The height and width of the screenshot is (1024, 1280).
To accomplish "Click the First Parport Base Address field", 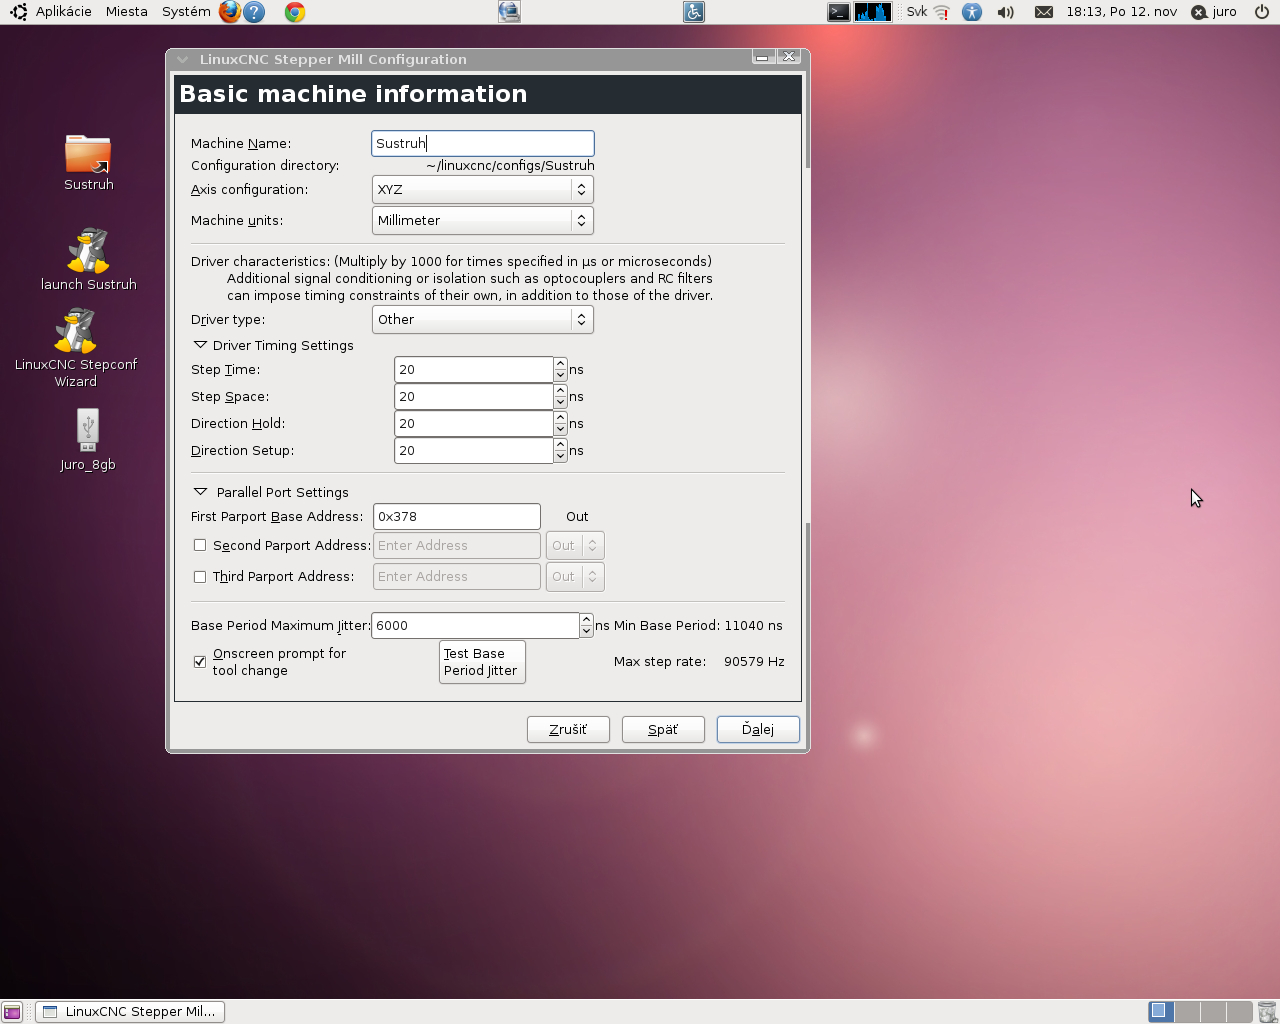I will tap(456, 517).
